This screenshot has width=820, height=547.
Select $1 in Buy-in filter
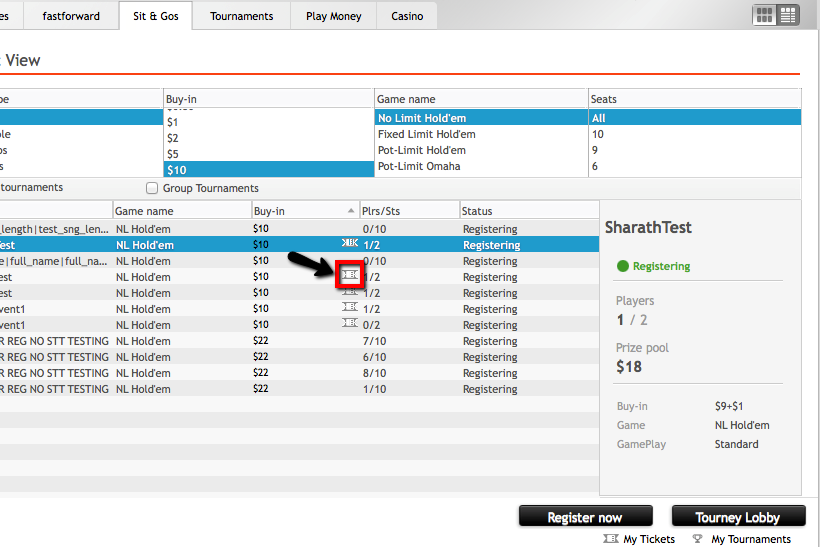[269, 122]
